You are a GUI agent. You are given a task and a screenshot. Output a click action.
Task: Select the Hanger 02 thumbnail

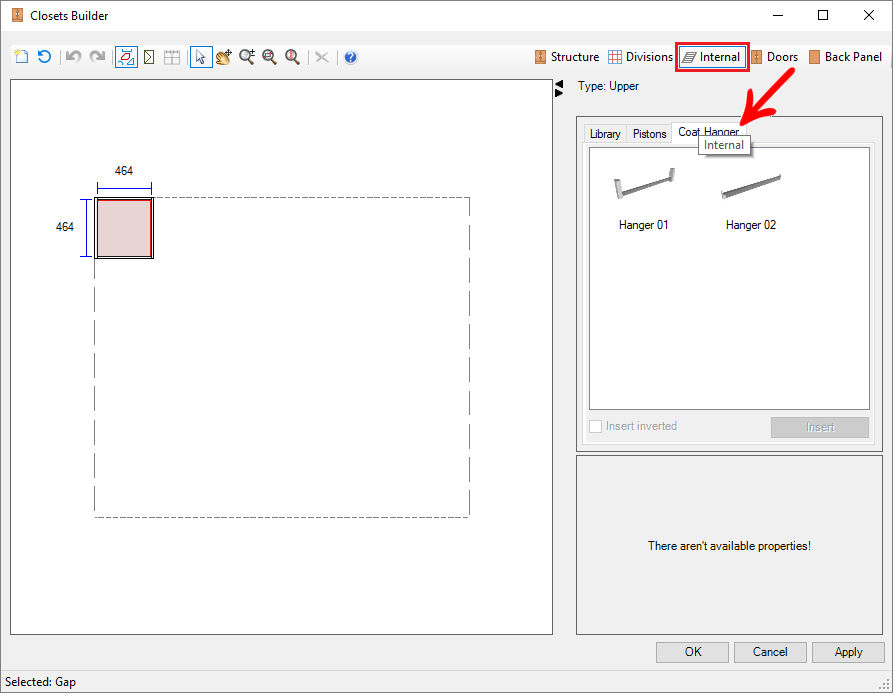[x=751, y=199]
